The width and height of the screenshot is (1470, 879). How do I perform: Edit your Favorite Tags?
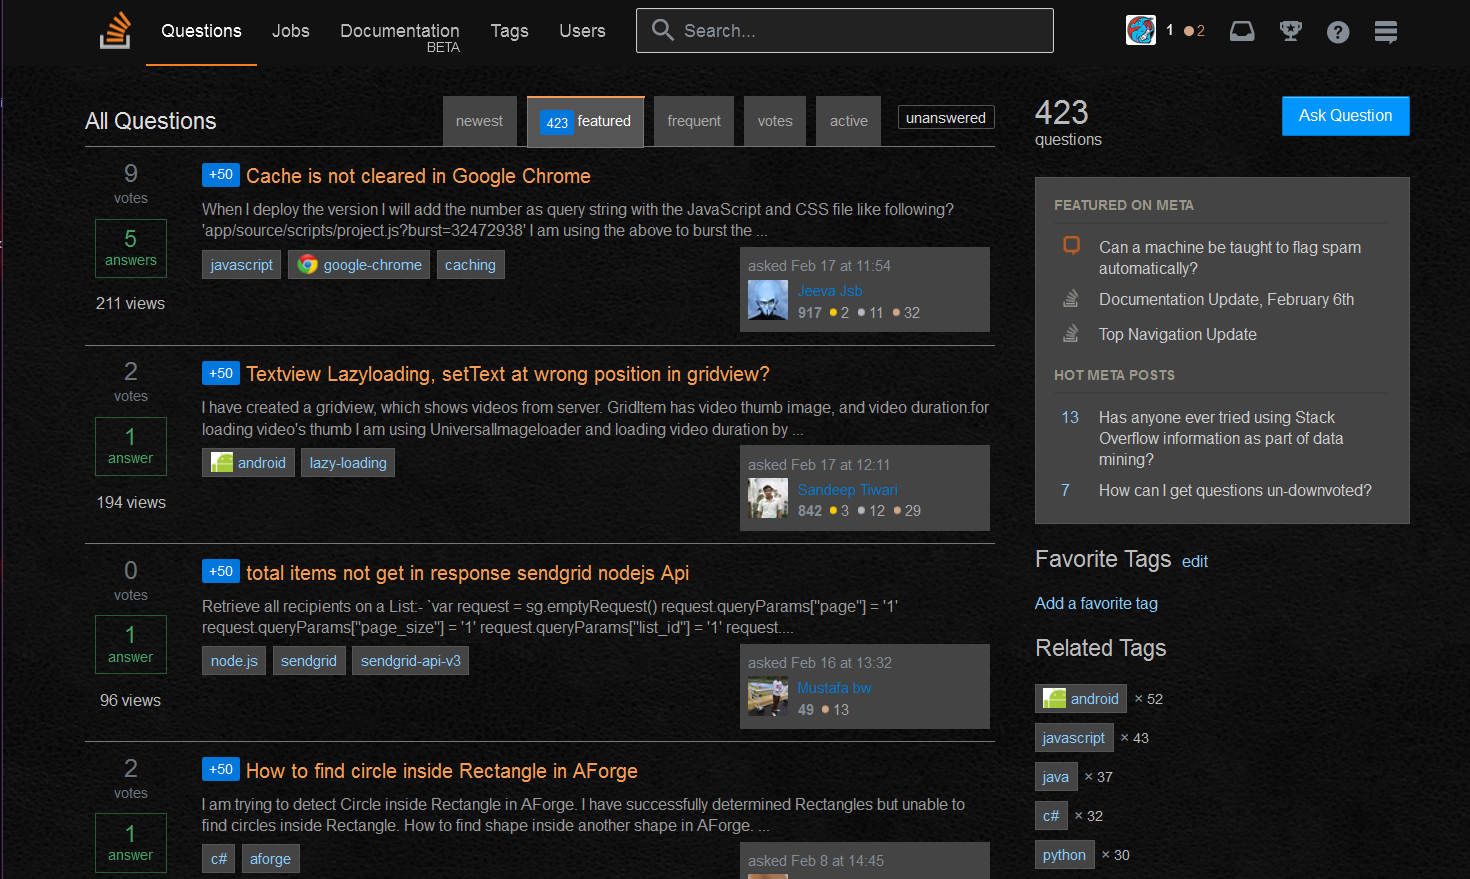click(1194, 561)
